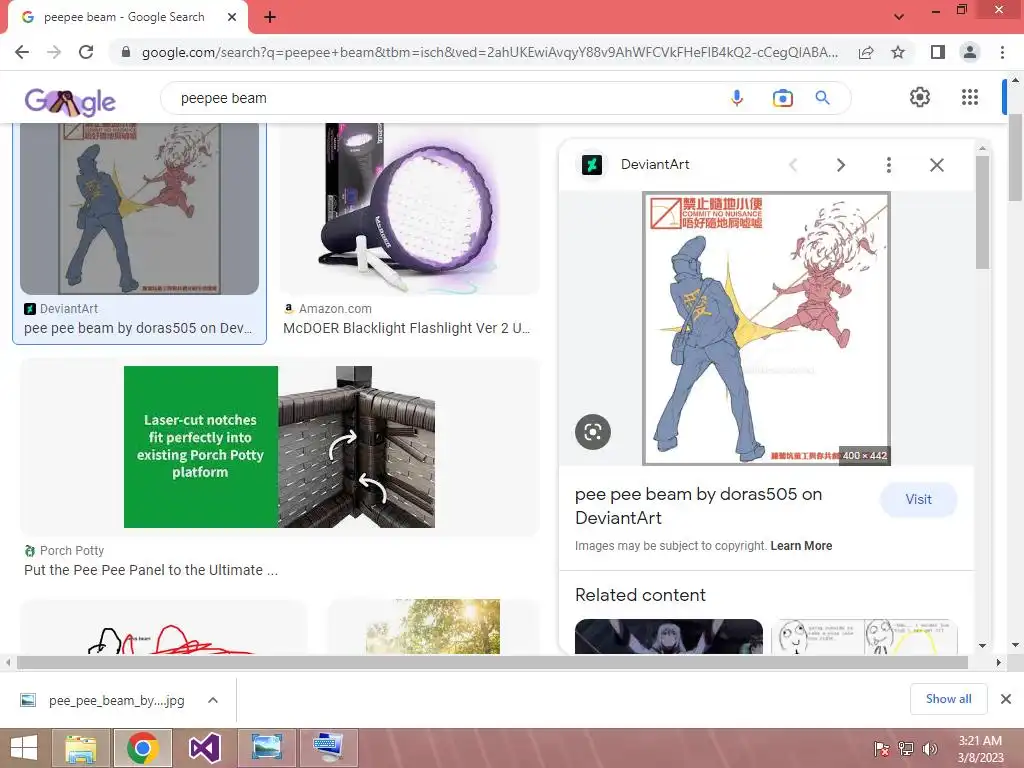Open the clock showing 3:21 AM
1024x768 pixels.
[980, 749]
